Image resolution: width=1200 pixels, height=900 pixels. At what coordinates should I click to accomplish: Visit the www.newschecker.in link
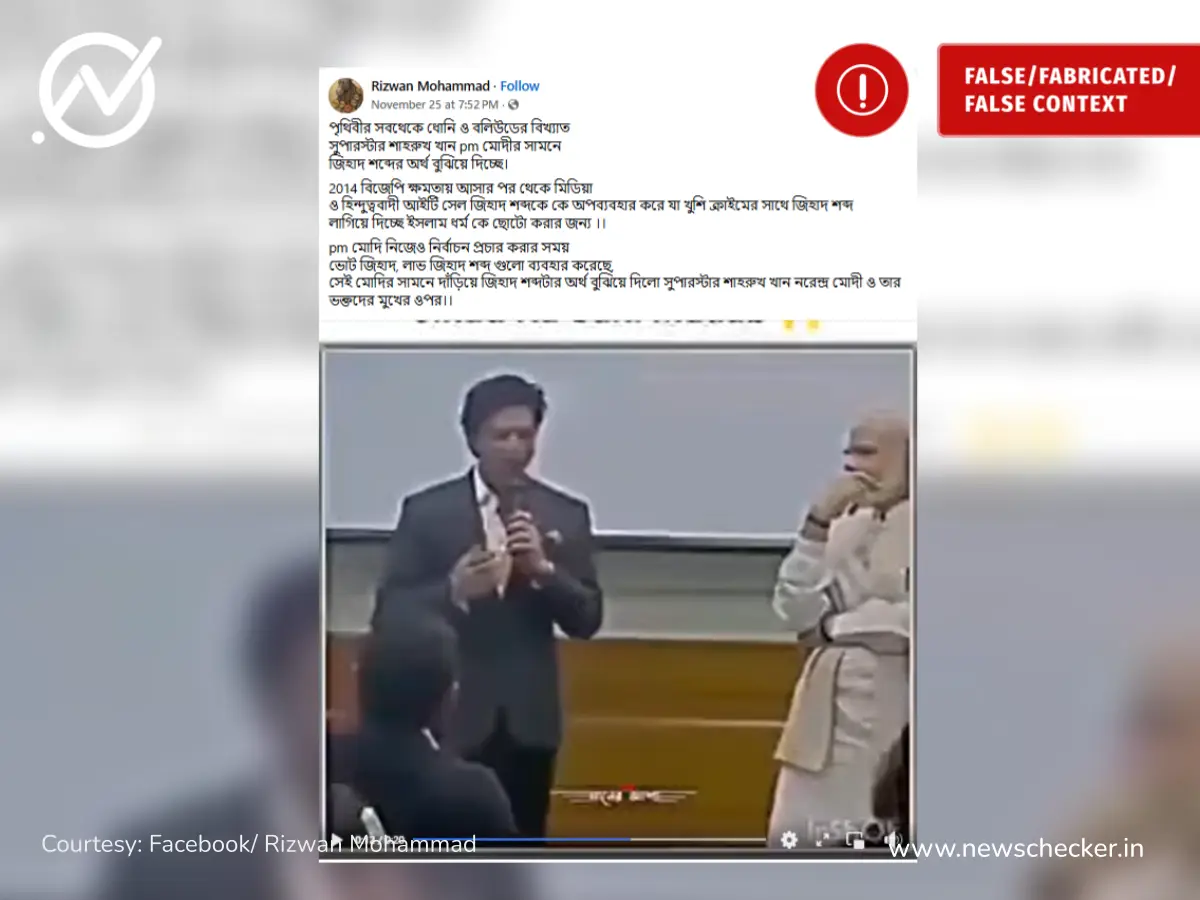tap(1016, 849)
